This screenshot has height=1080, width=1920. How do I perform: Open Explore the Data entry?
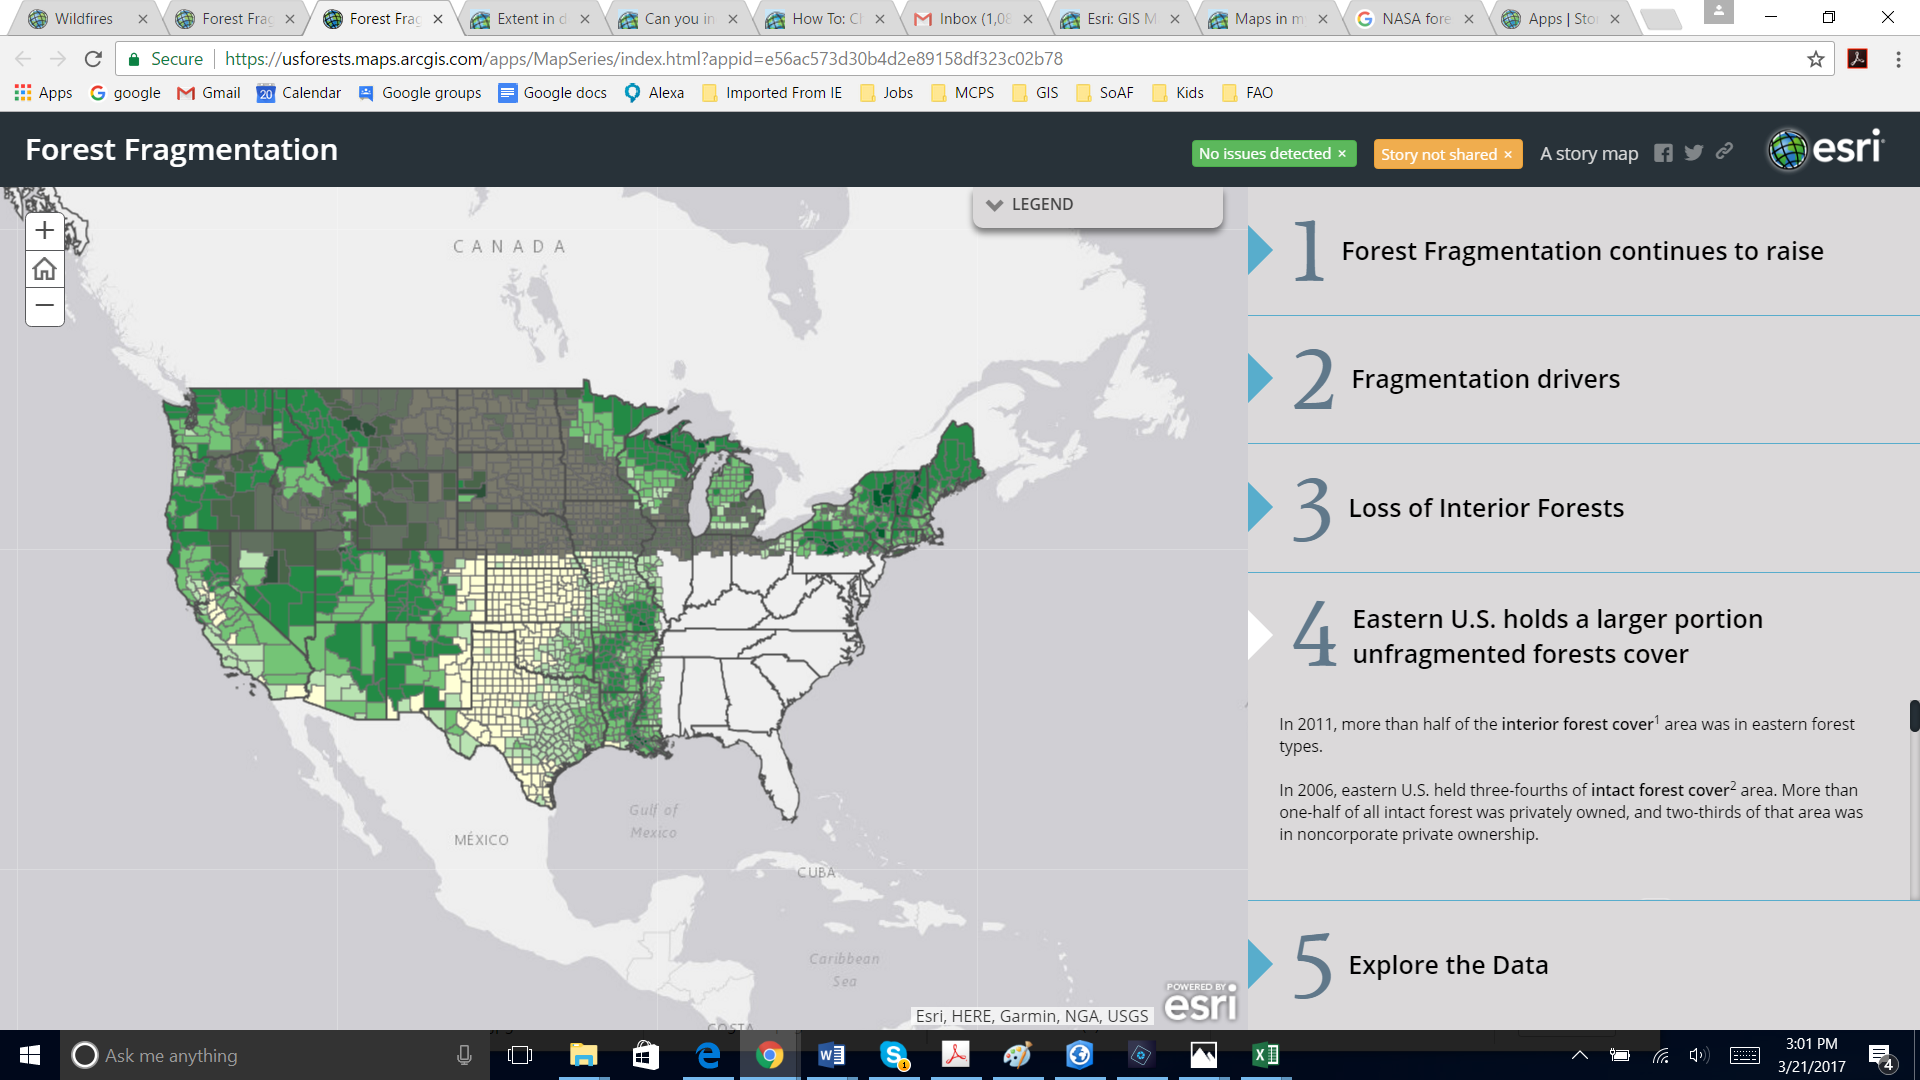1448,965
